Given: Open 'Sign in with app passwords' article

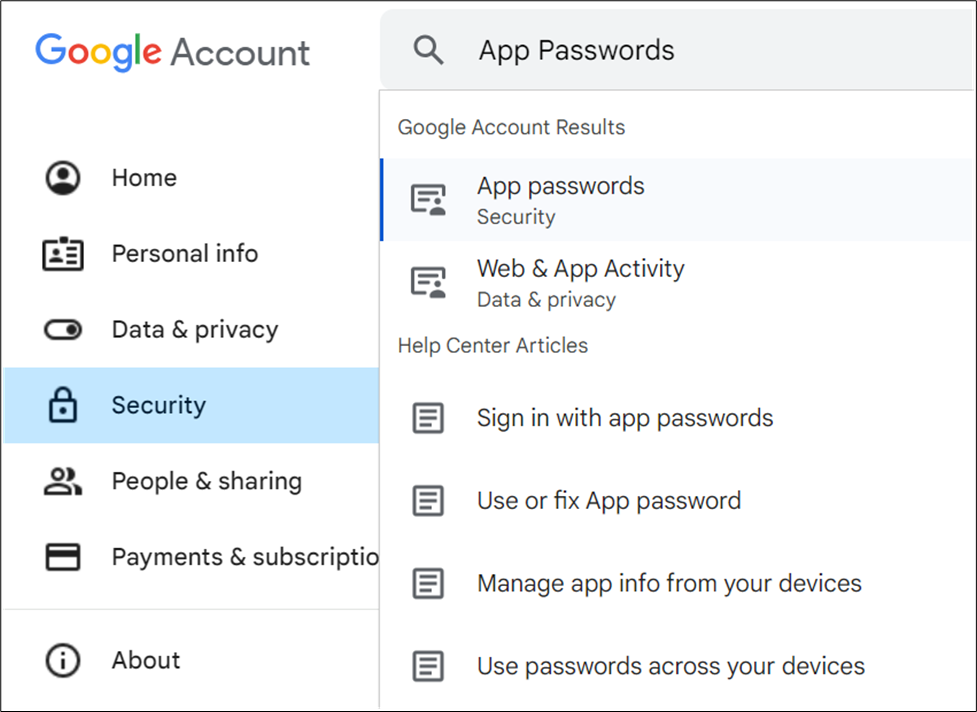Looking at the screenshot, I should pyautogui.click(x=625, y=418).
